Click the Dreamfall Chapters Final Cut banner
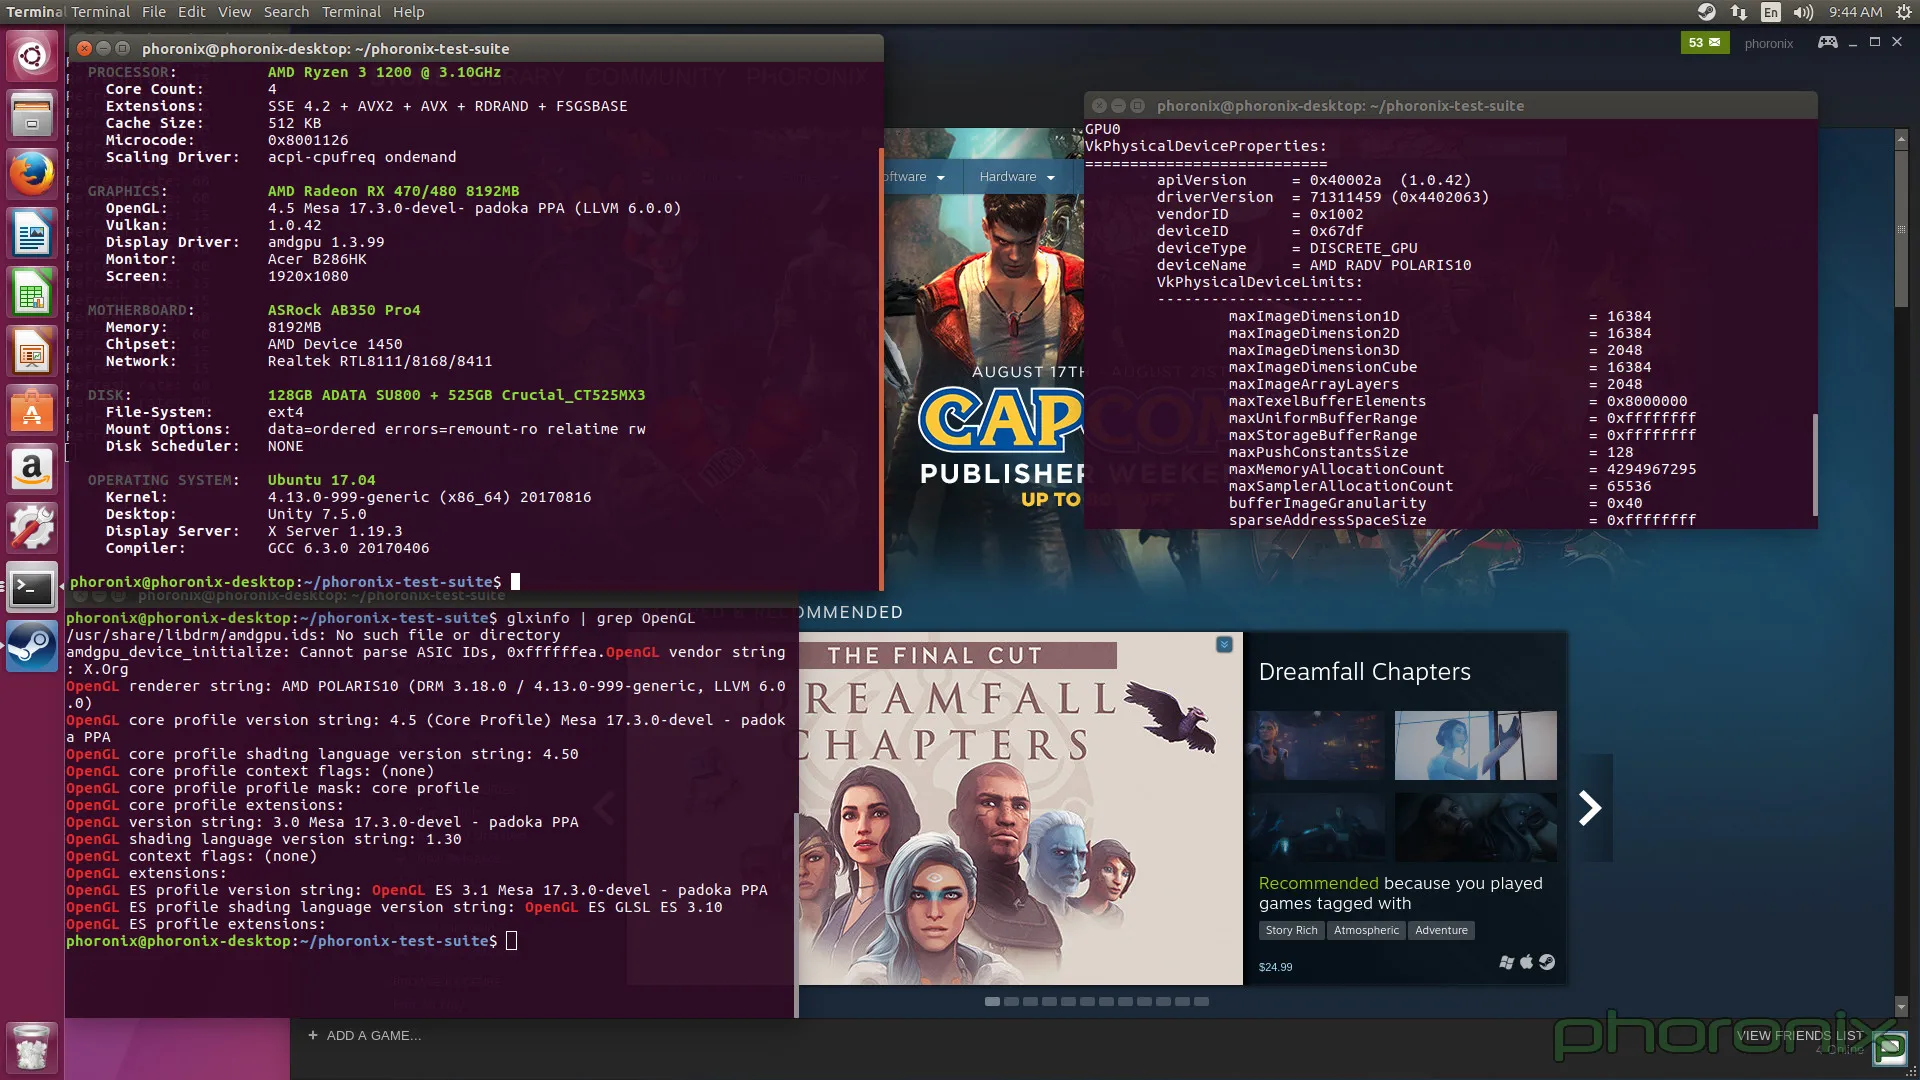This screenshot has width=1920, height=1080. (1020, 808)
